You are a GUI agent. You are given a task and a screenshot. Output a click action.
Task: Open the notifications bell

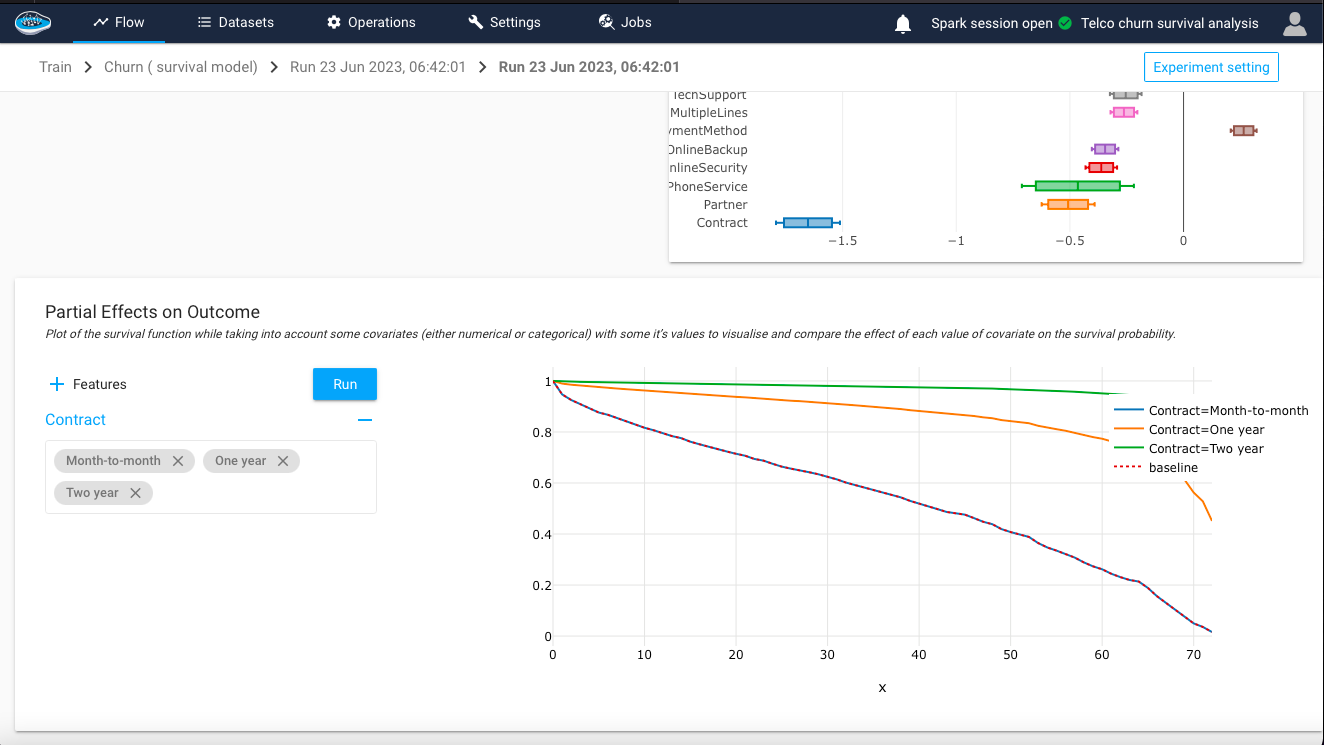(x=903, y=23)
